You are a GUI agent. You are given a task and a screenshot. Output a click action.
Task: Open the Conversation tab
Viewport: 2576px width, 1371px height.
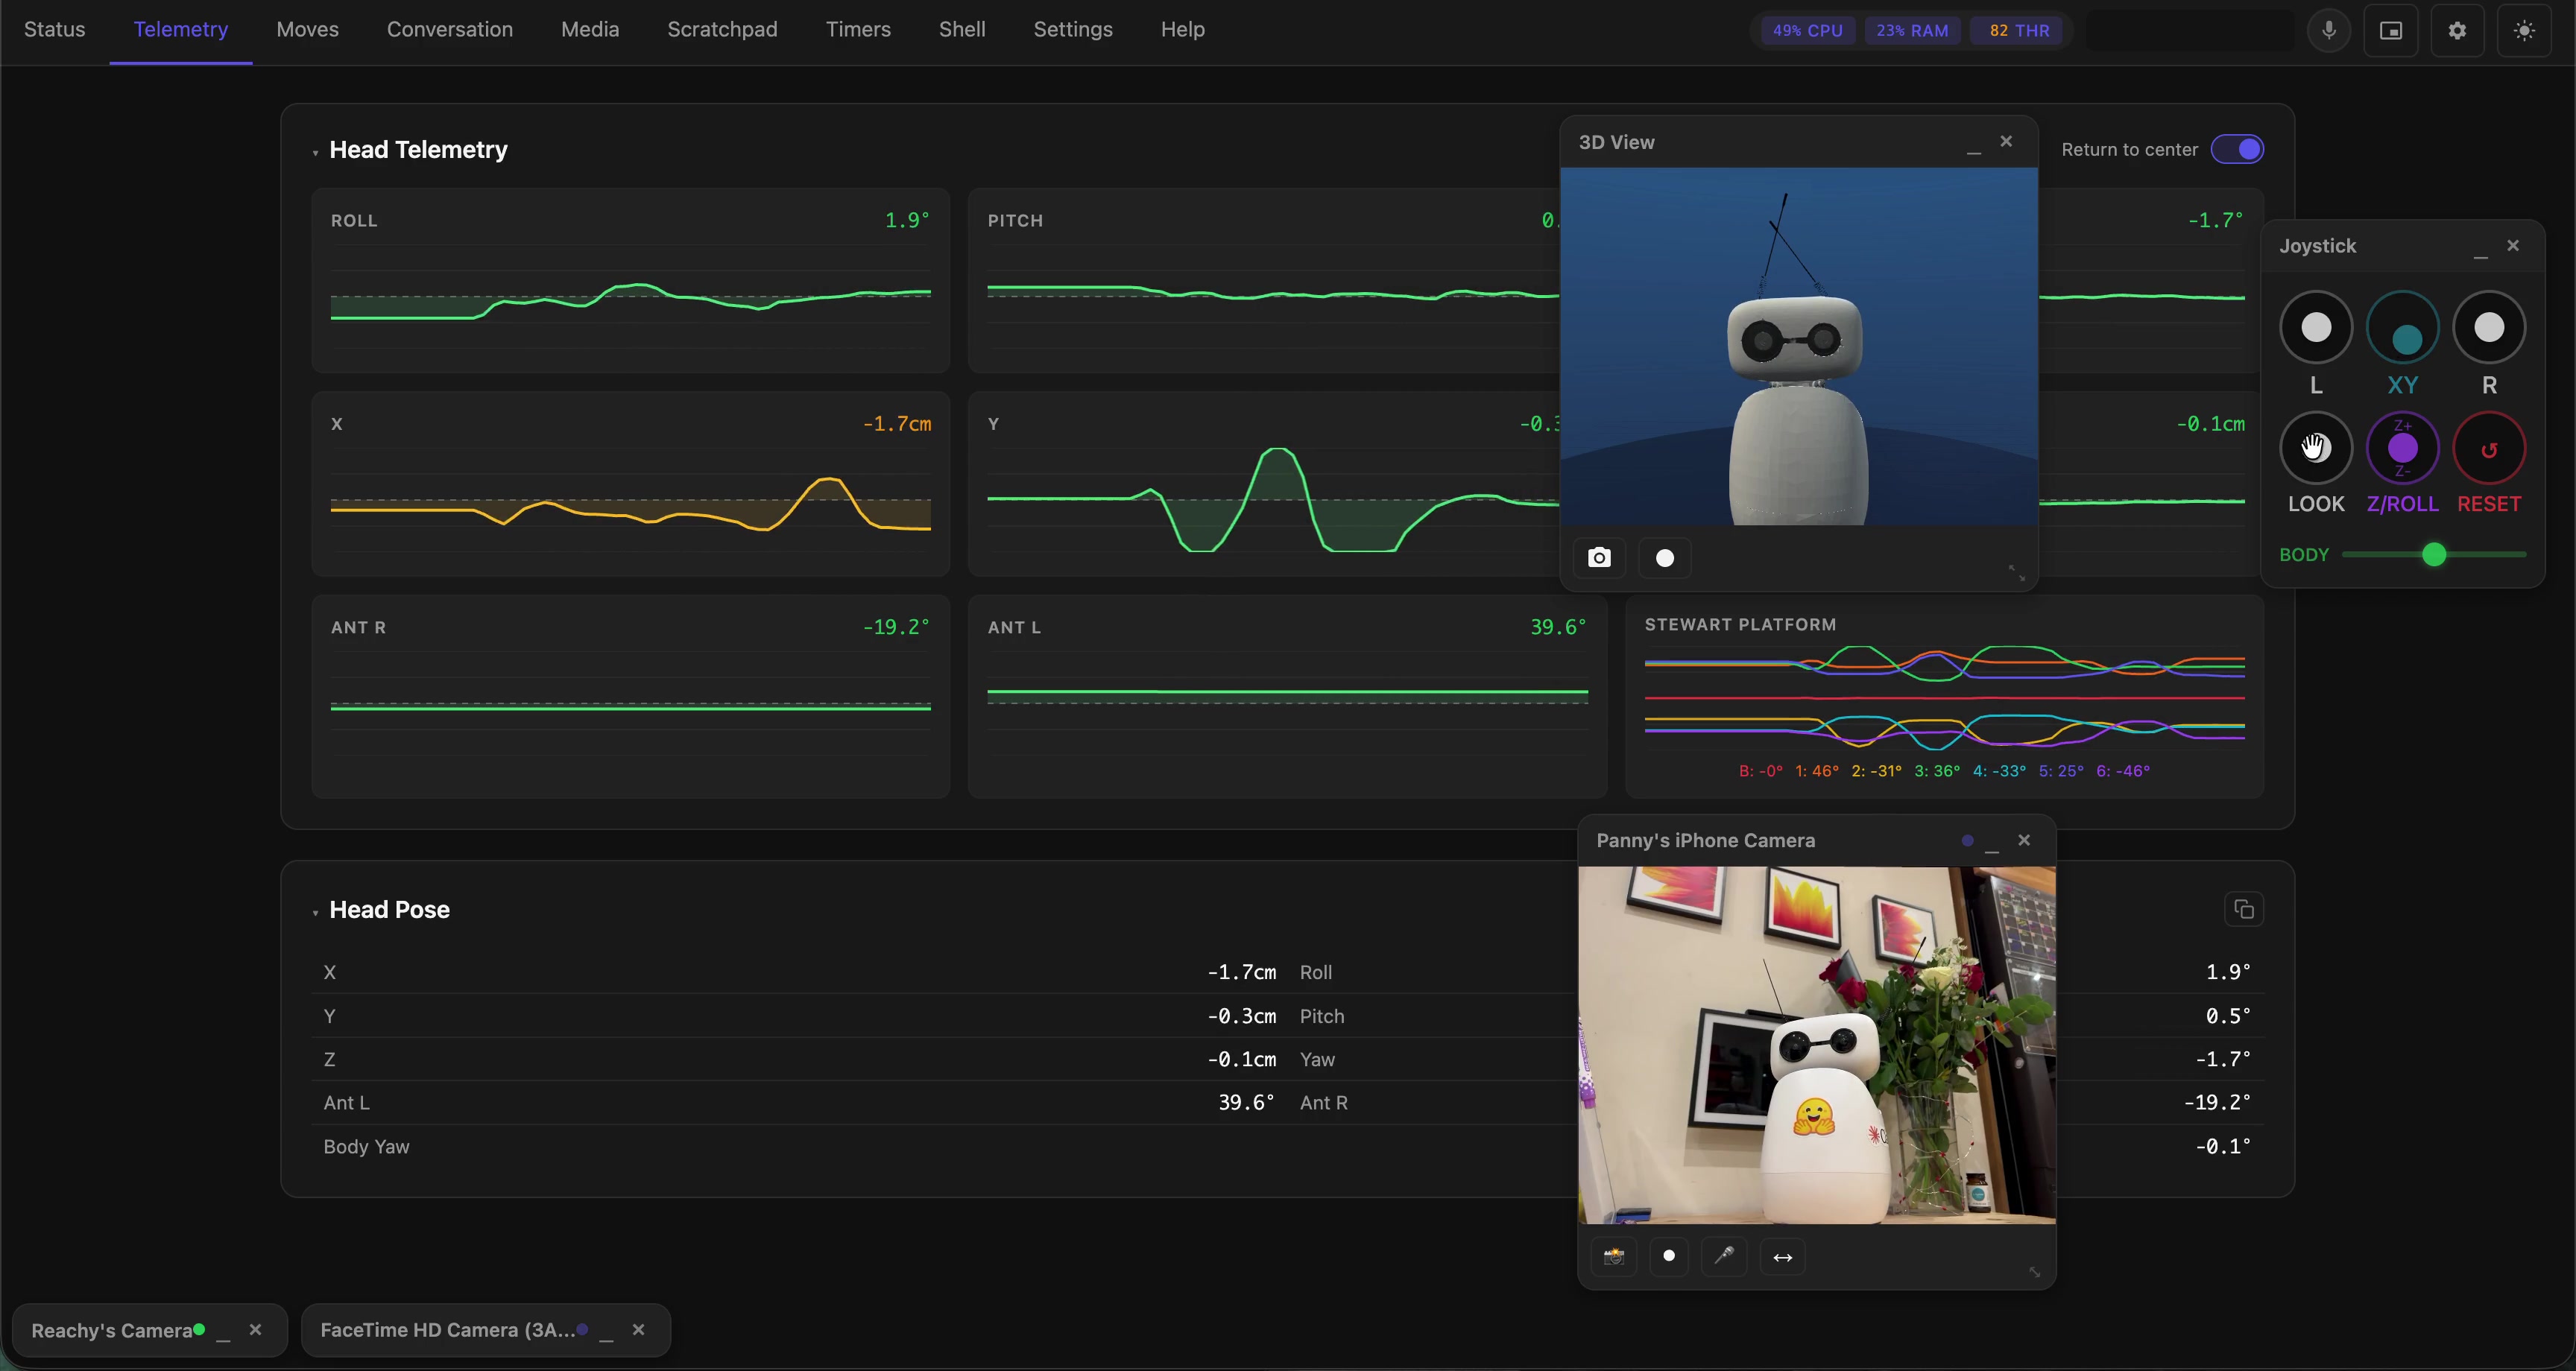450,29
